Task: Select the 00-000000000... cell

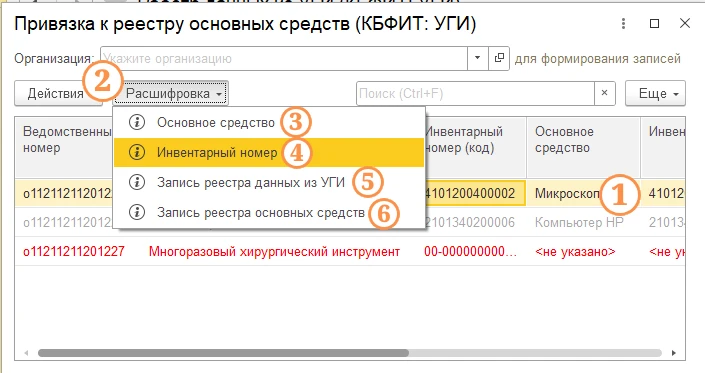Action: (470, 251)
